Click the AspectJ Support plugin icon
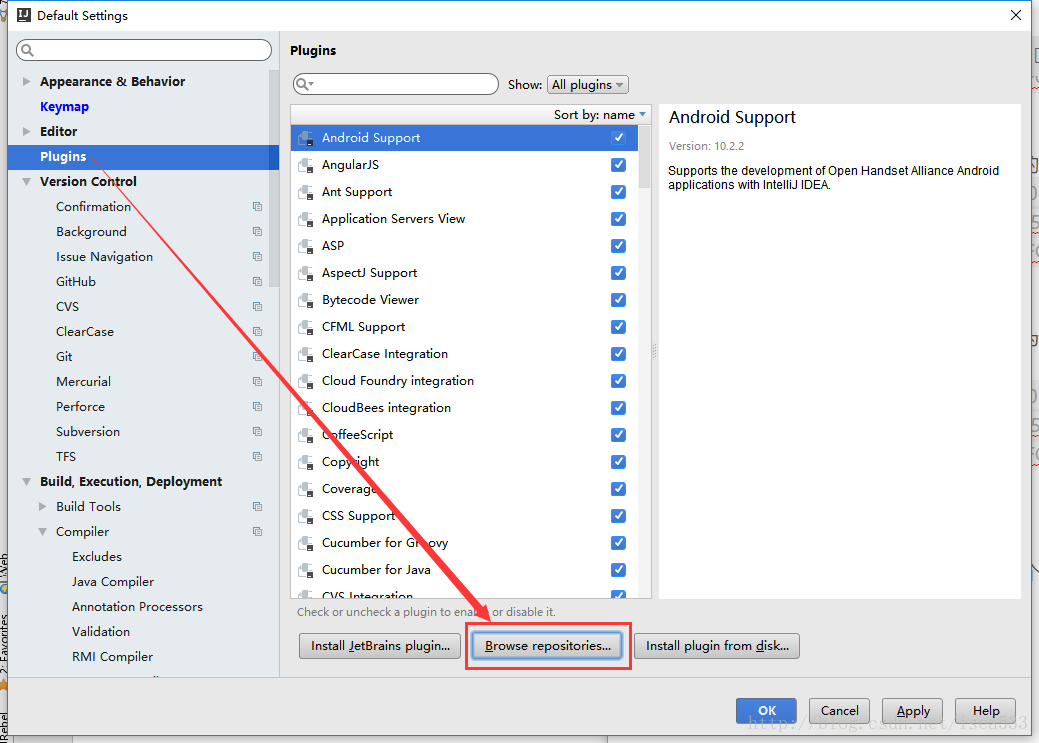Viewport: 1039px width, 743px height. [305, 273]
